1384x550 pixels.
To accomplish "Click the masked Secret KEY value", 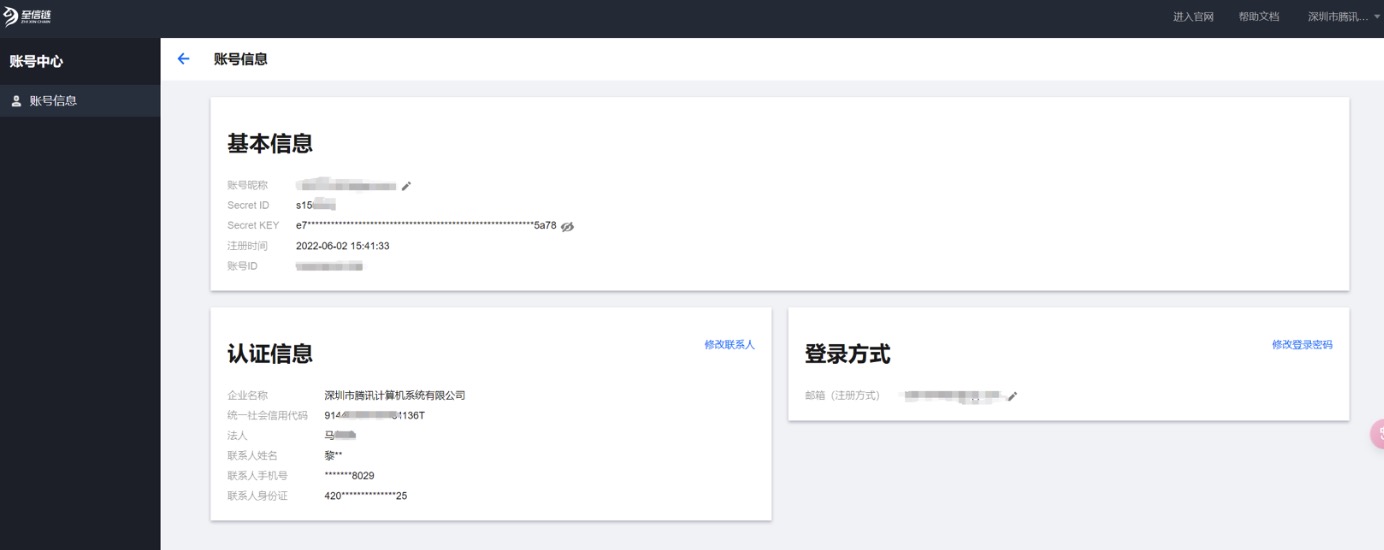I will 426,226.
